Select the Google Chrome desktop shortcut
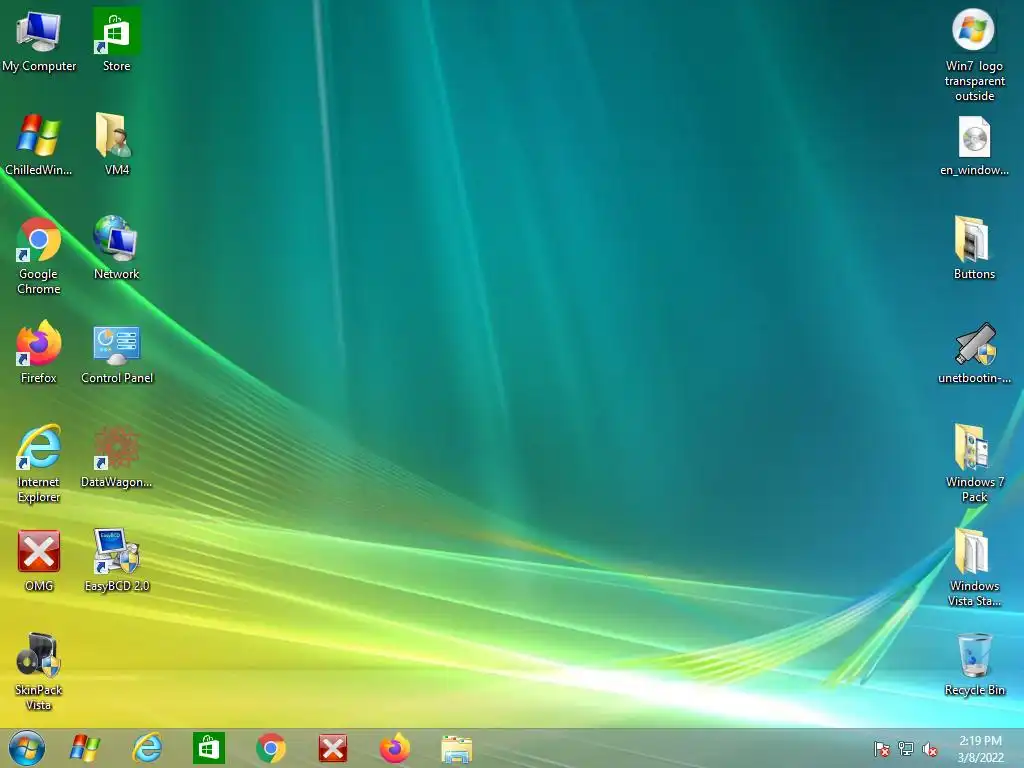The image size is (1024, 768). [x=39, y=256]
